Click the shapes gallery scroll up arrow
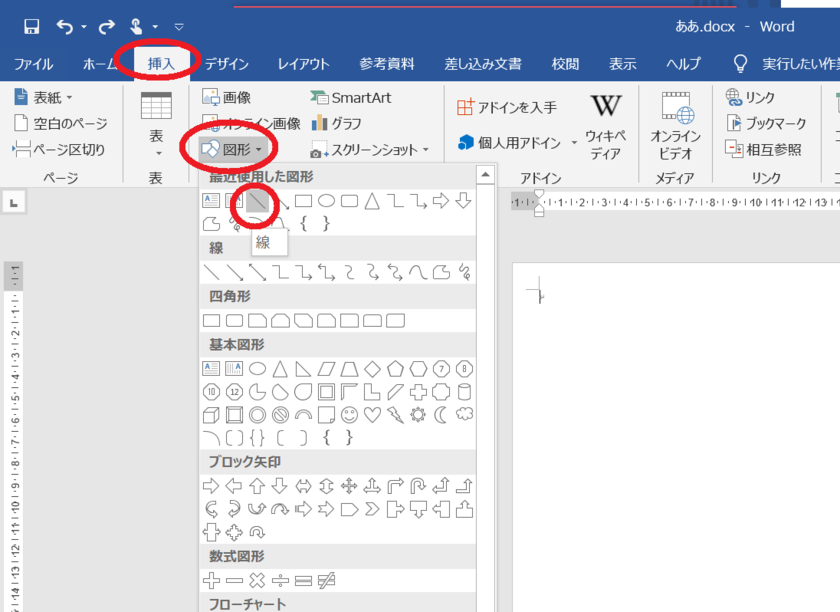 click(x=485, y=175)
